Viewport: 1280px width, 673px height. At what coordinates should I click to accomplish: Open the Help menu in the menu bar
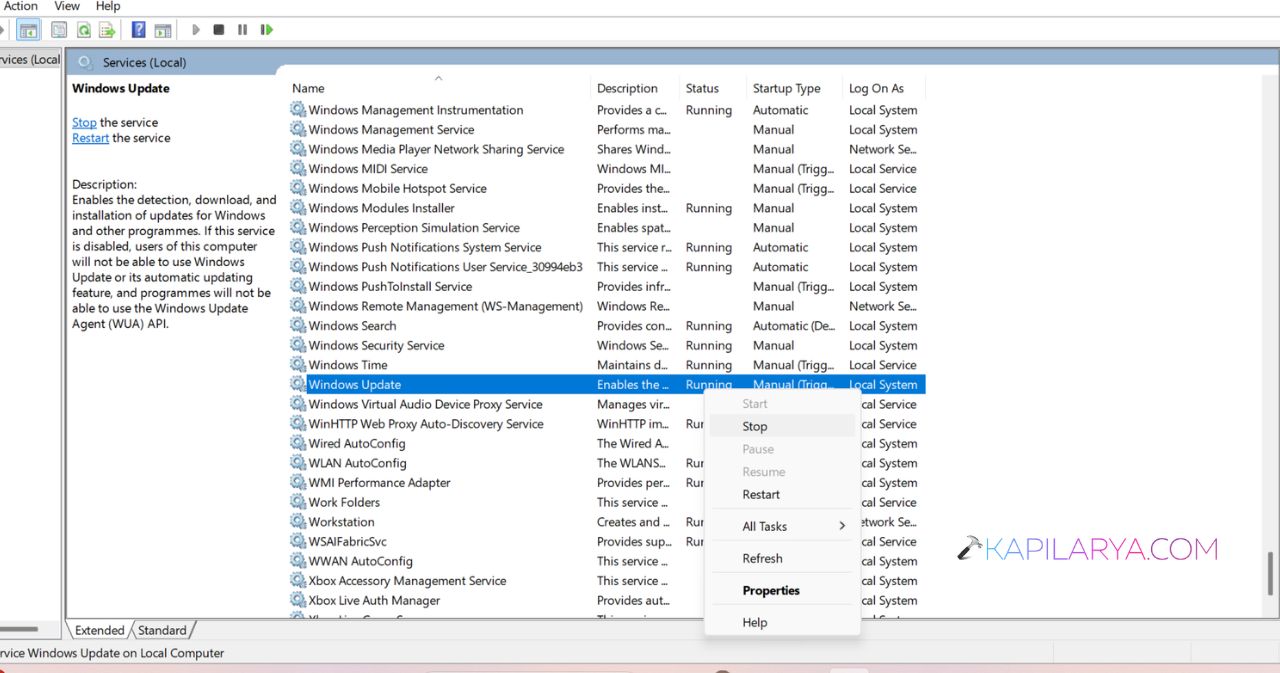(108, 6)
